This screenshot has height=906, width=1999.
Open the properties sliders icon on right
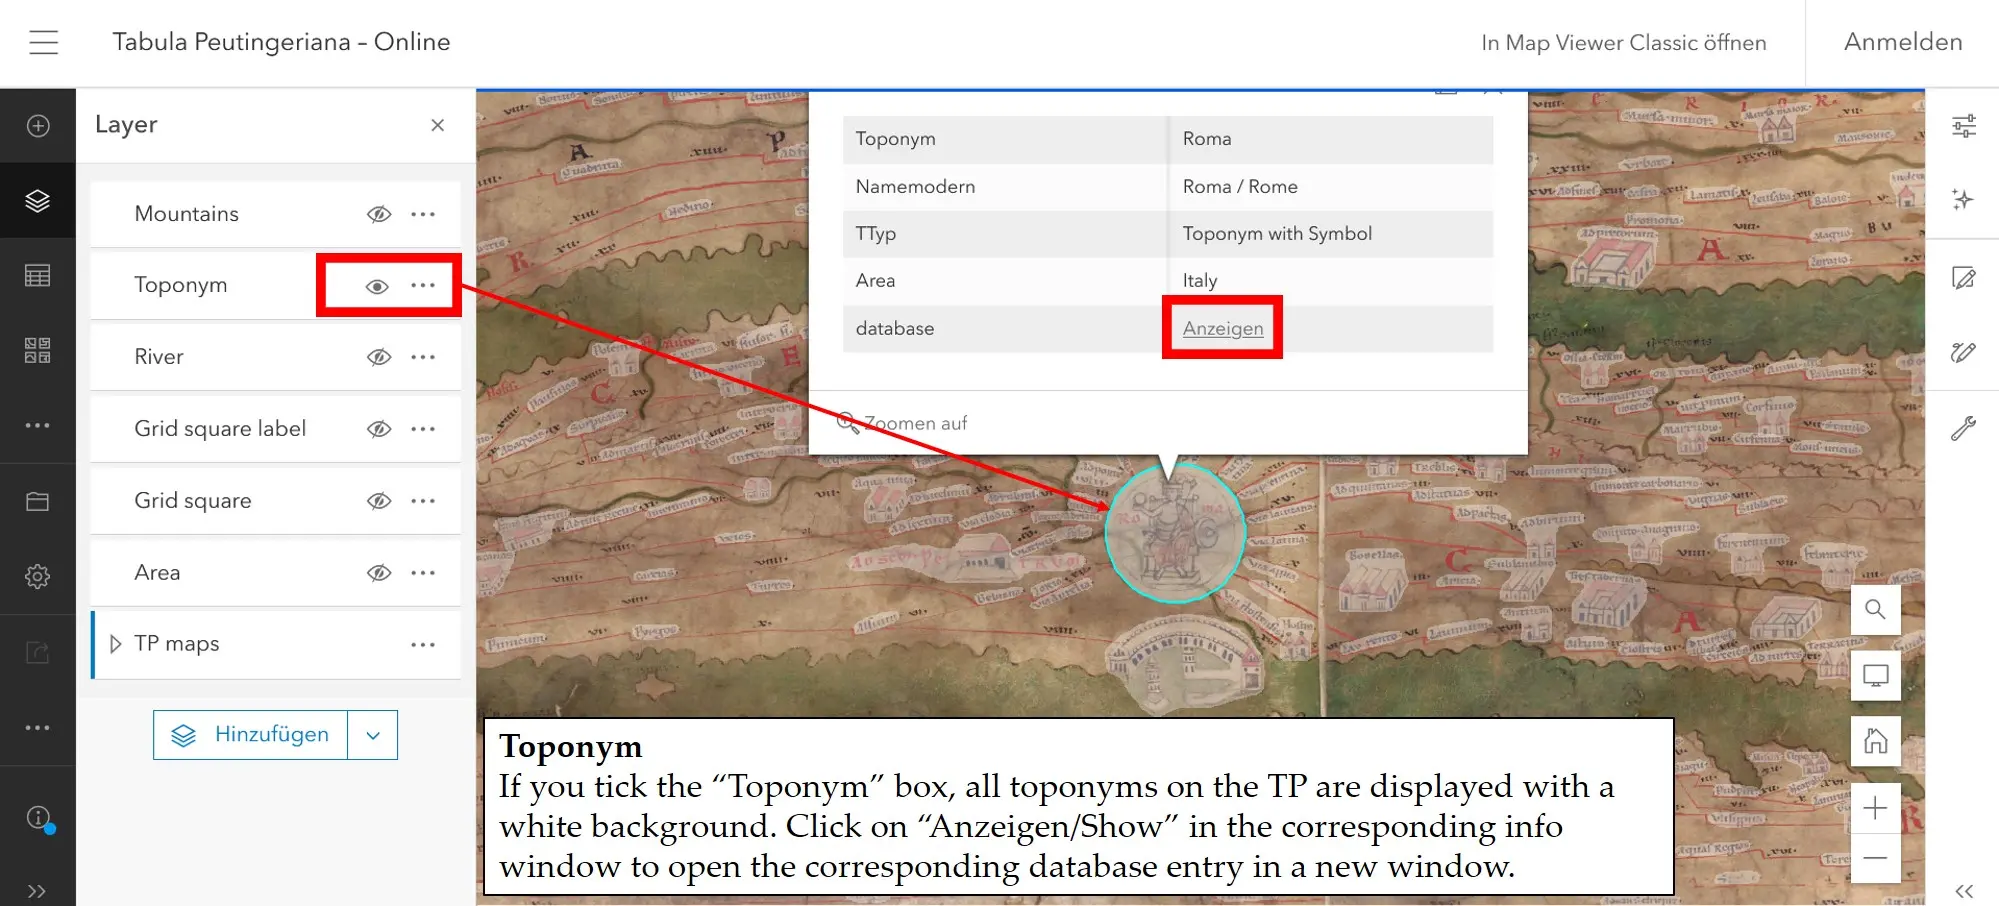click(1964, 126)
